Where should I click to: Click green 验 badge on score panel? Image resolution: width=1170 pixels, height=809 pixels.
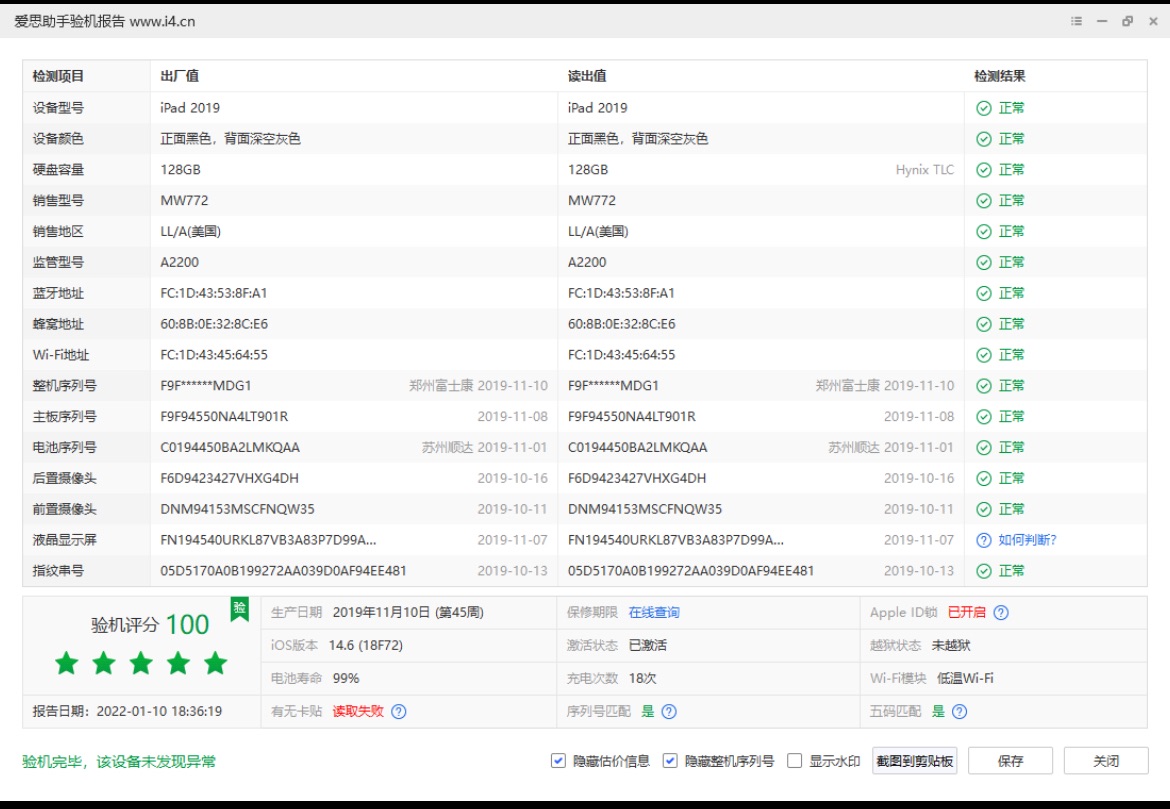tap(239, 609)
